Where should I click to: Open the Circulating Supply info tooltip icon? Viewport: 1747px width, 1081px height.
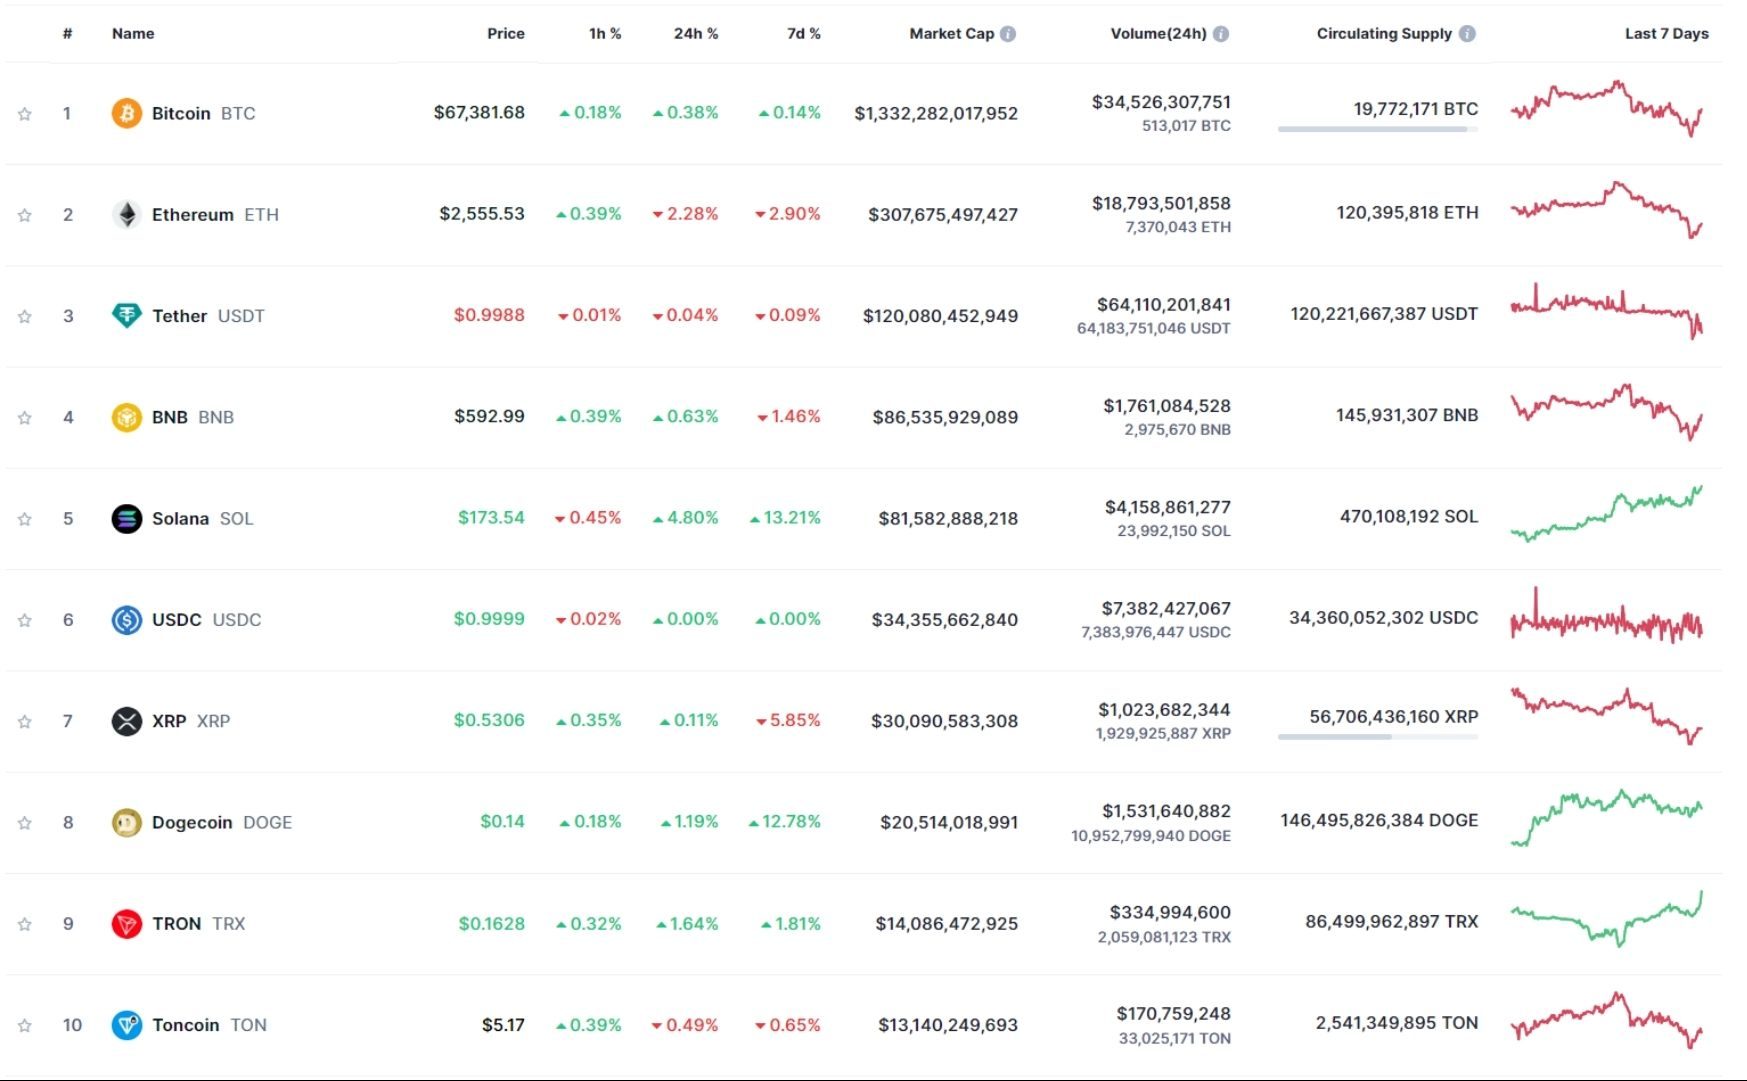(x=1466, y=32)
